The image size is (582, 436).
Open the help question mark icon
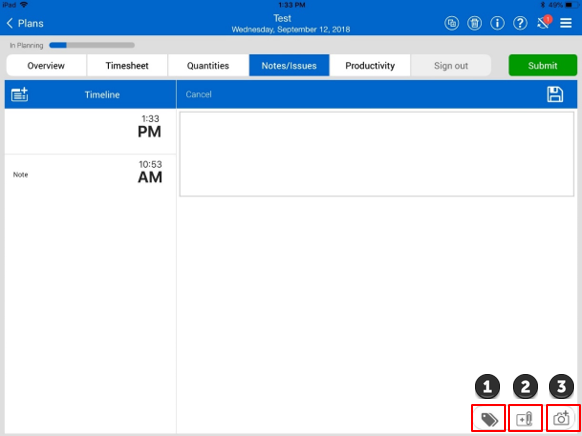pos(520,23)
